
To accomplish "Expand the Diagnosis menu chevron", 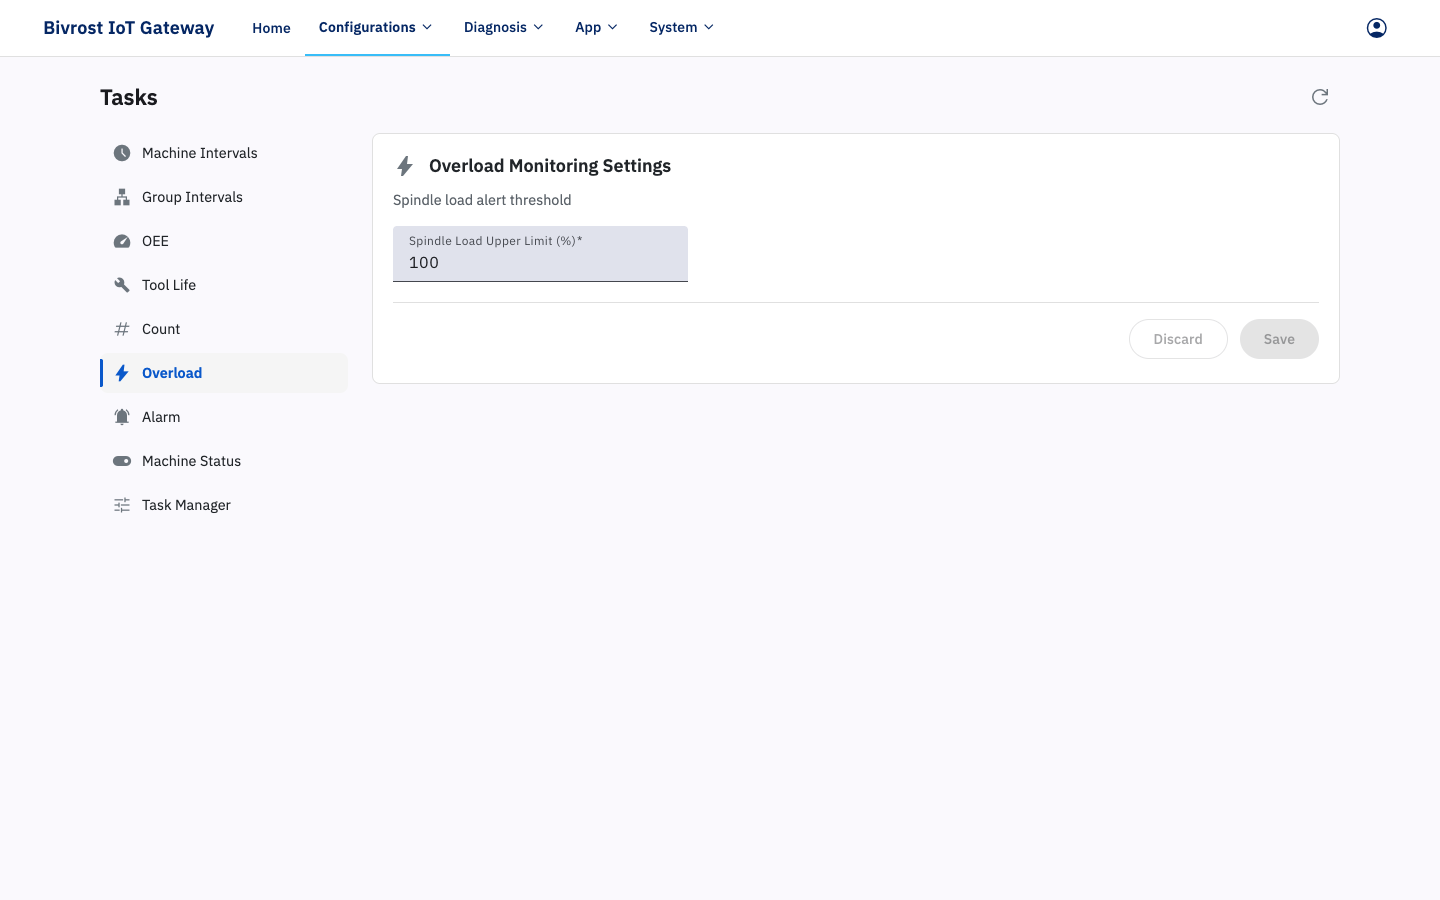I will pos(538,27).
